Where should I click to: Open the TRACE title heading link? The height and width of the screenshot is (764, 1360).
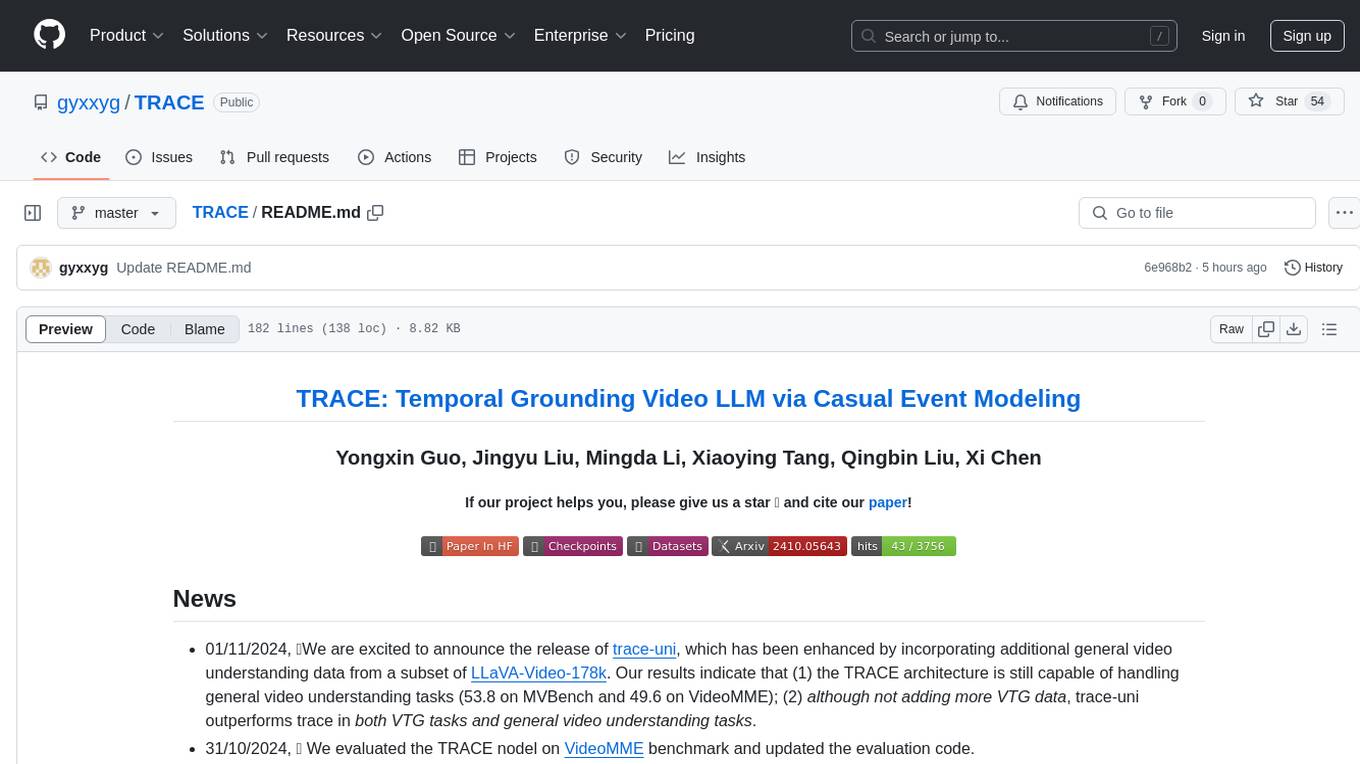pyautogui.click(x=688, y=398)
